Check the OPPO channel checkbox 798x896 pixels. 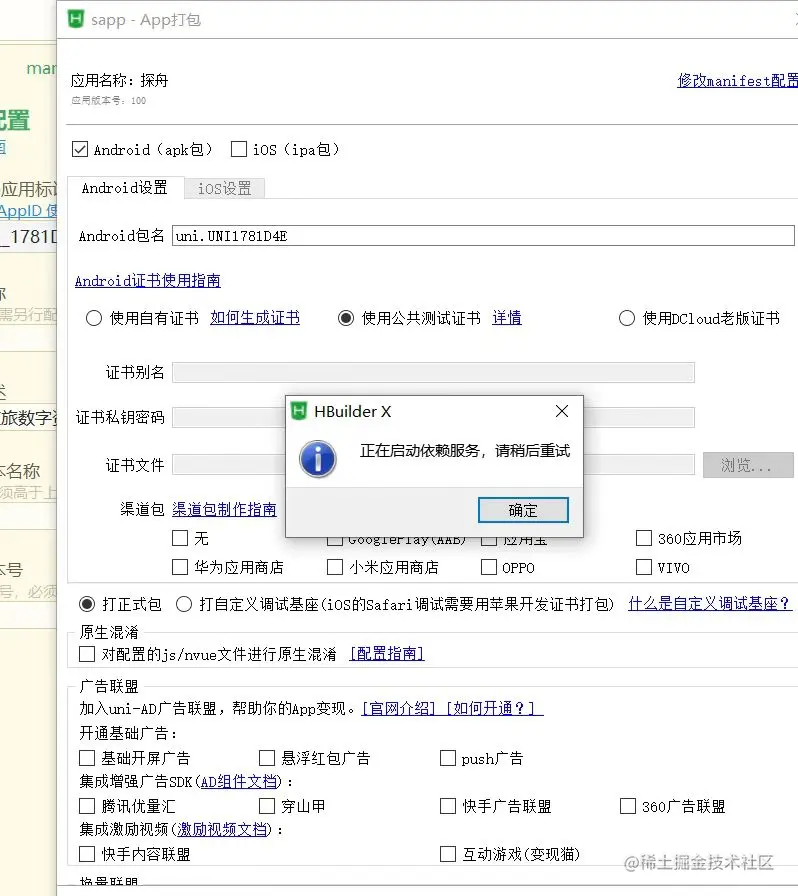pyautogui.click(x=489, y=567)
